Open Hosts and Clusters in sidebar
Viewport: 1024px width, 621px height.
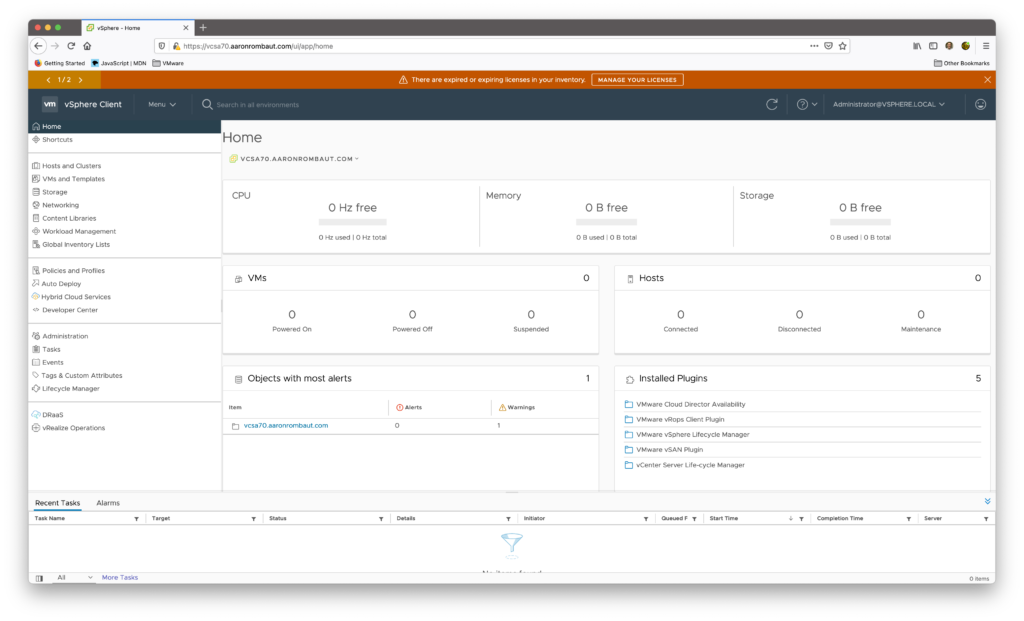(x=71, y=166)
